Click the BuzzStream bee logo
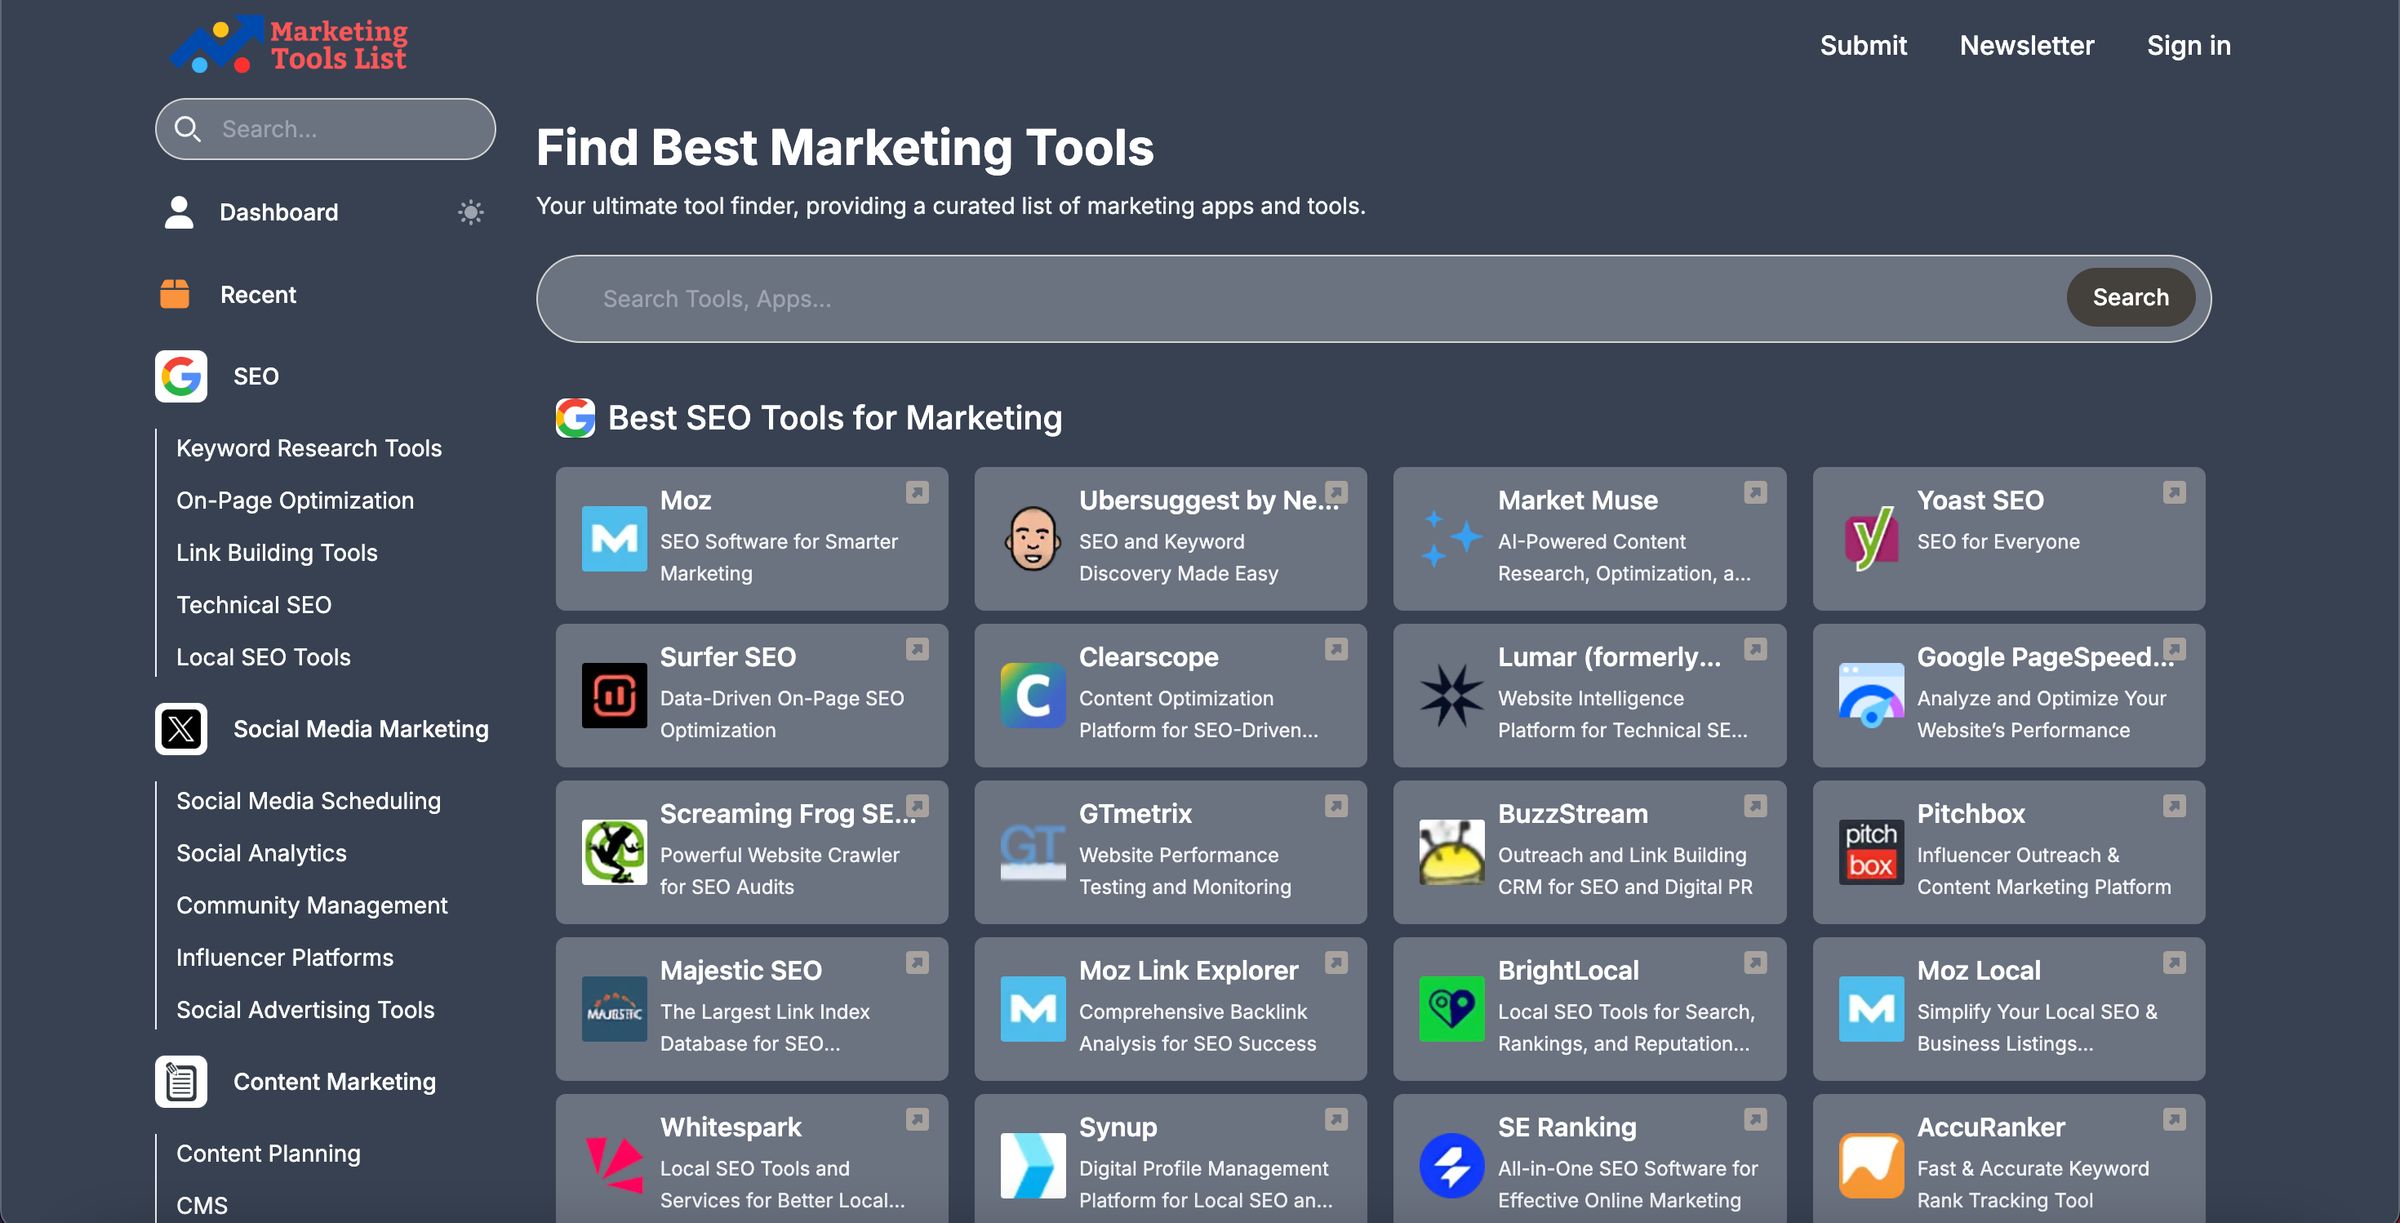Screen dimensions: 2400x1223 pos(1452,853)
